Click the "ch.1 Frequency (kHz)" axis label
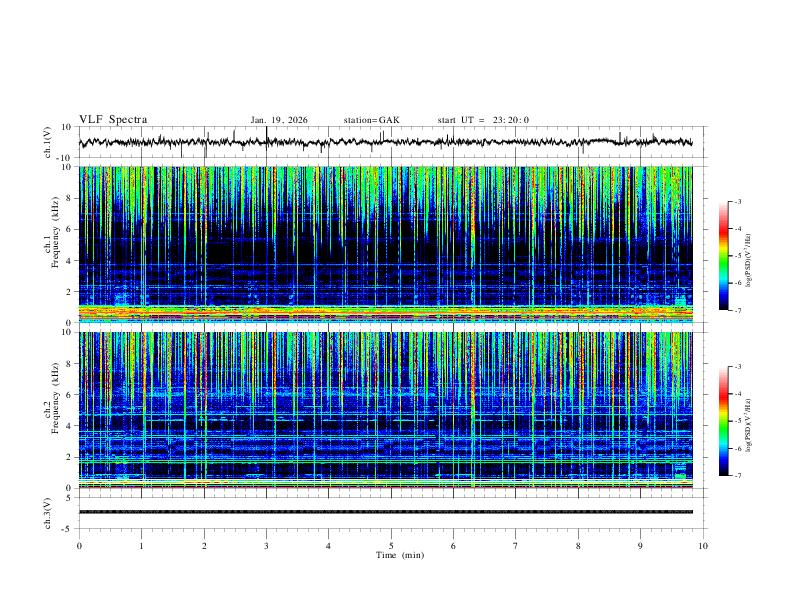 52,232
